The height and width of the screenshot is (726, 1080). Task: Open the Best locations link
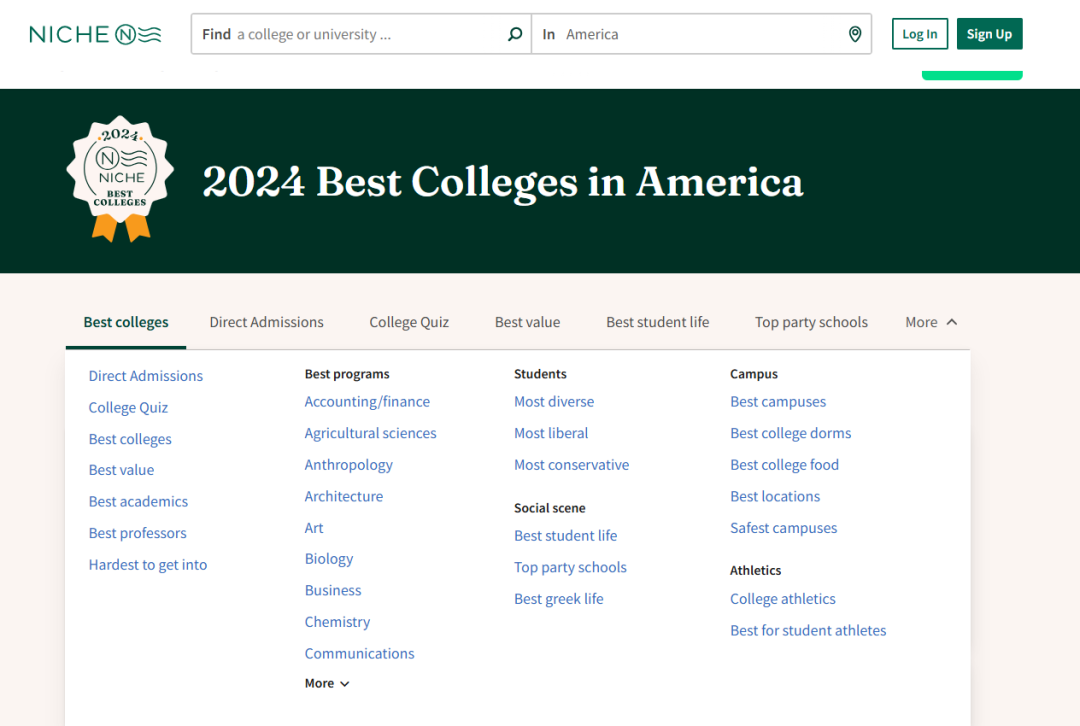pos(775,496)
